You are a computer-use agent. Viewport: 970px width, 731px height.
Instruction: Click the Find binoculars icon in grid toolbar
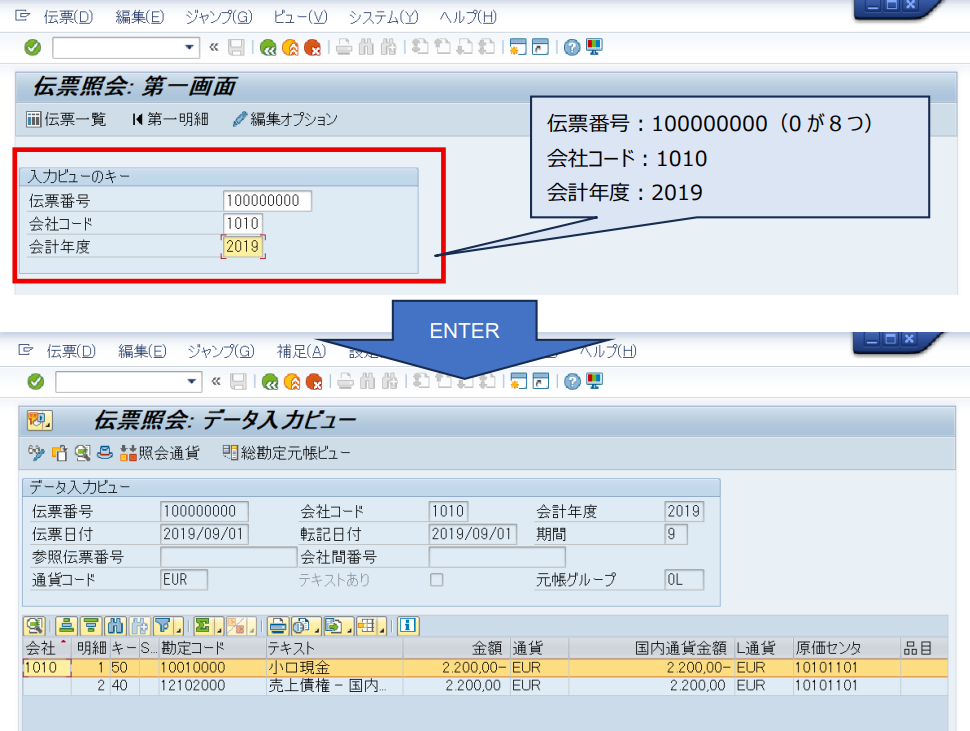[116, 626]
